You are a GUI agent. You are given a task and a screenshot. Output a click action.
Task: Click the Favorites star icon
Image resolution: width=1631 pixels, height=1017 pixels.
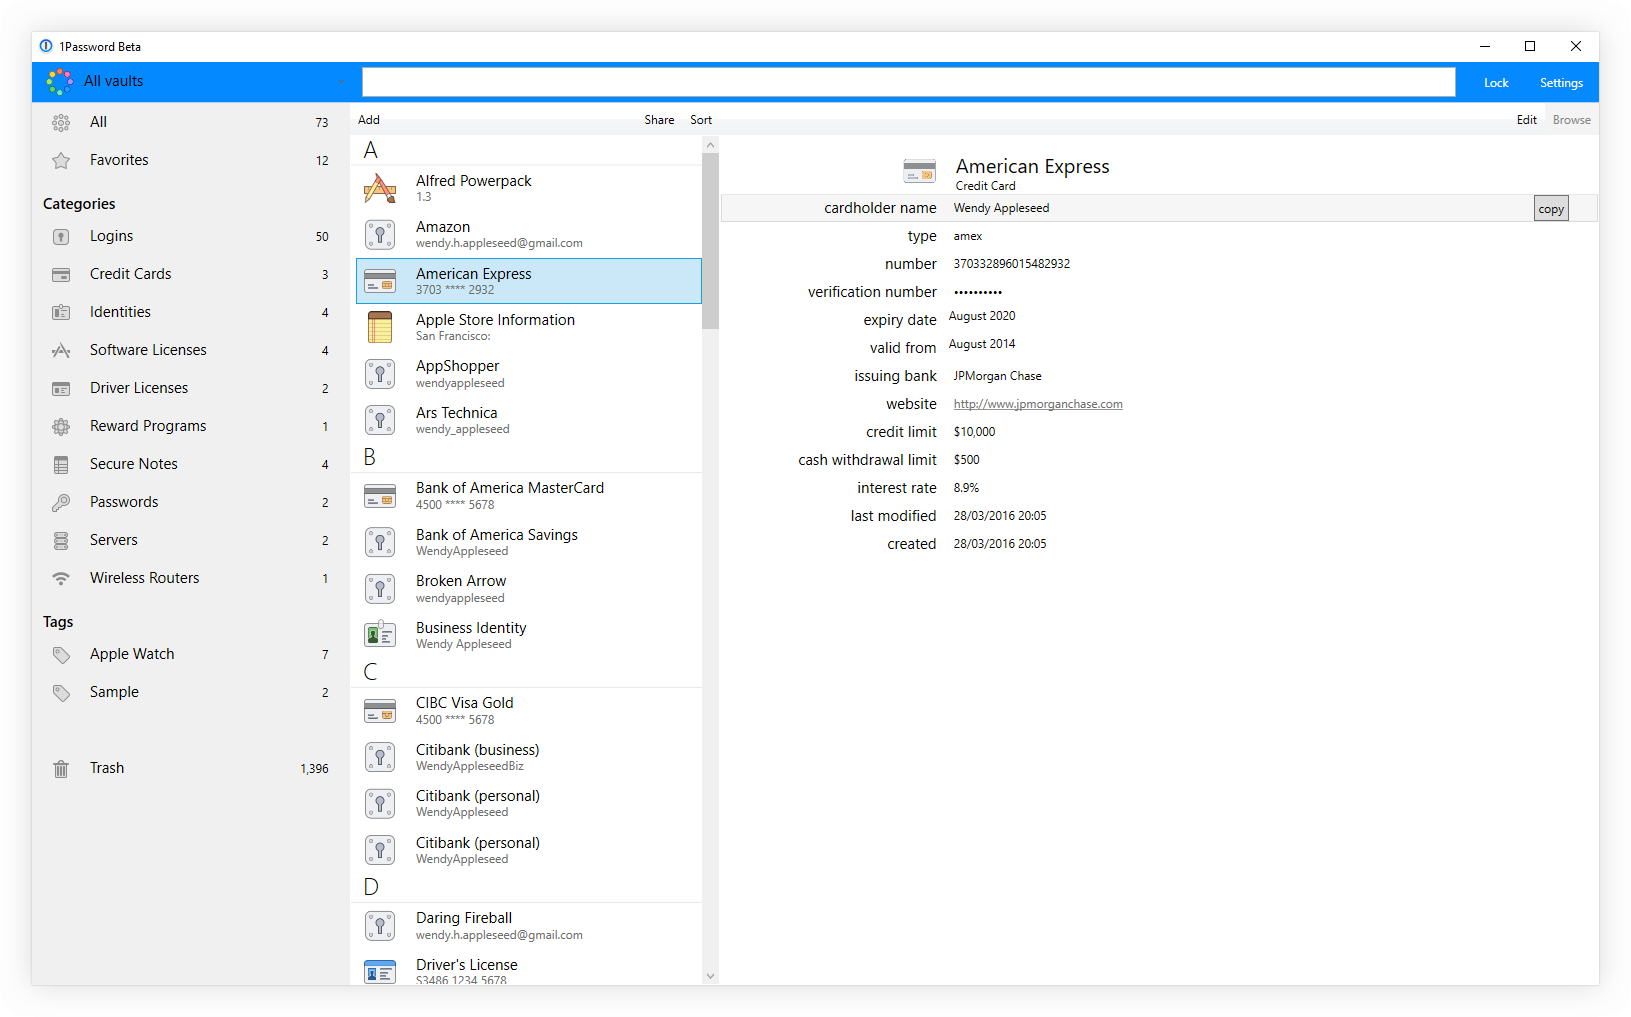[61, 160]
